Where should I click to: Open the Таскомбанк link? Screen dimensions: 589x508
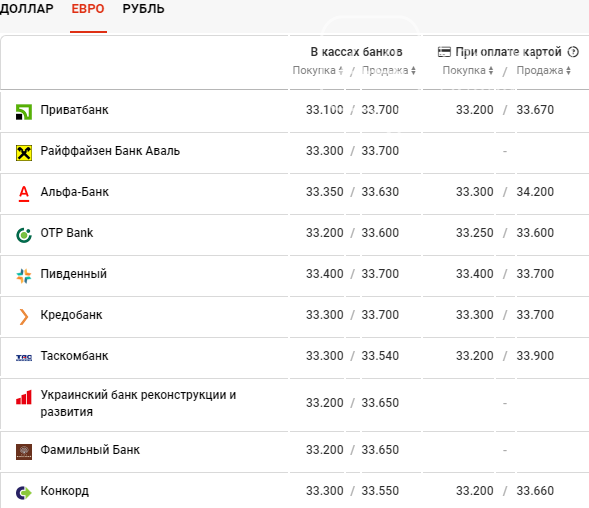(74, 355)
